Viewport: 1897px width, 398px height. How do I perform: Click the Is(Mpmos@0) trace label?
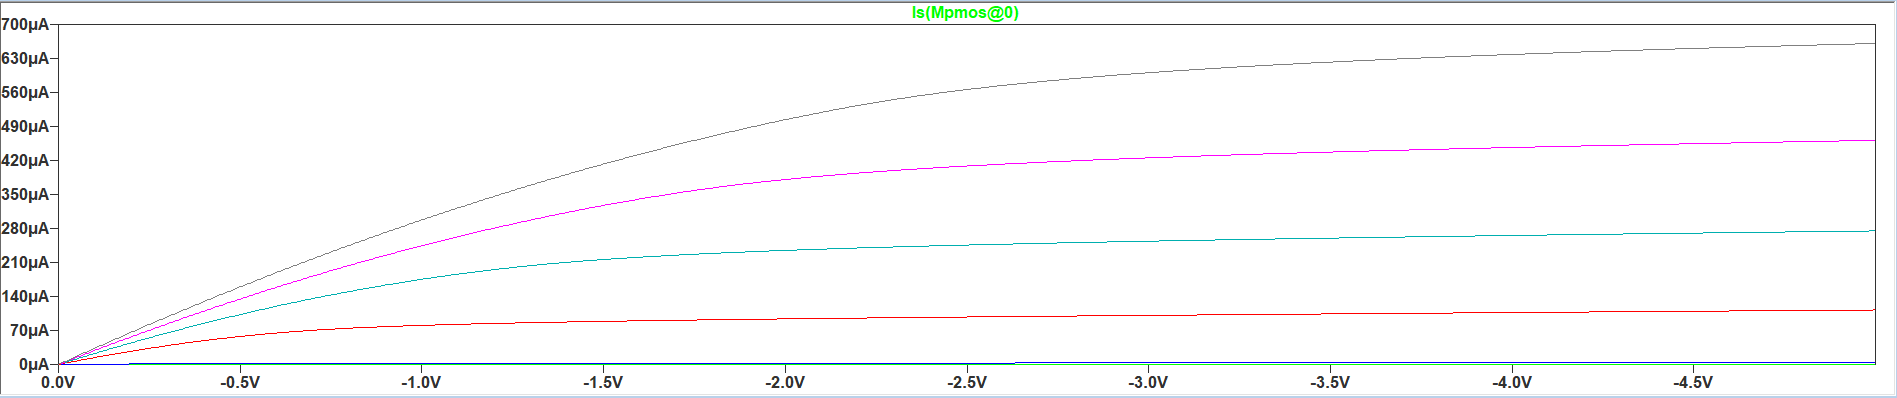tap(965, 13)
